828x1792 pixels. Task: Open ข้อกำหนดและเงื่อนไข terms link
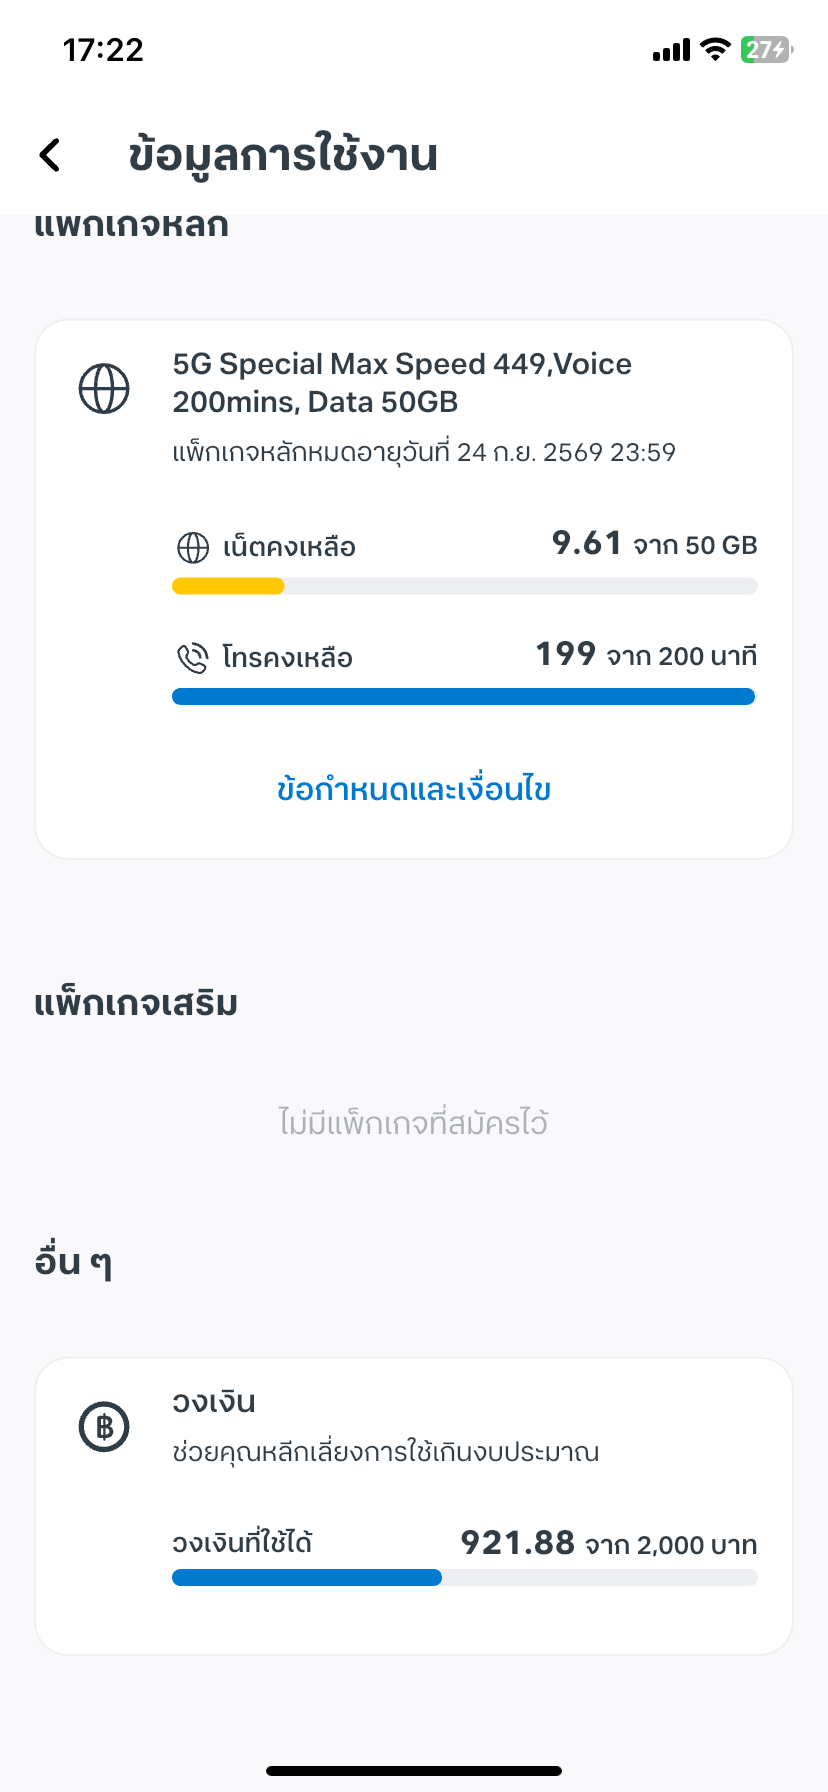click(x=414, y=790)
